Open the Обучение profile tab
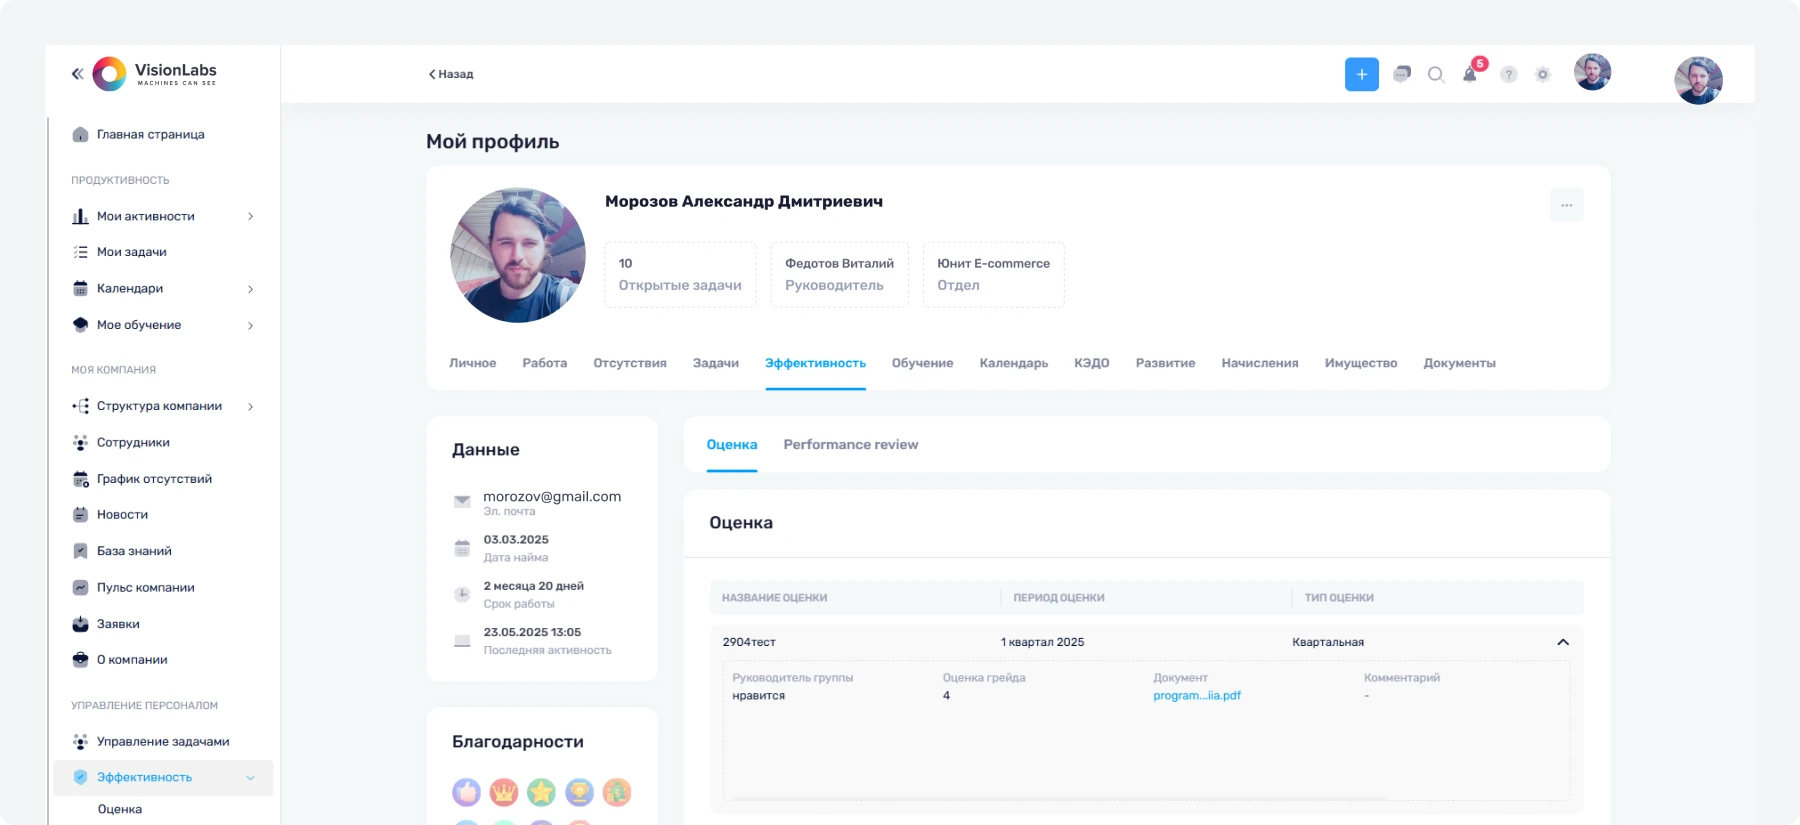1800x825 pixels. (922, 363)
